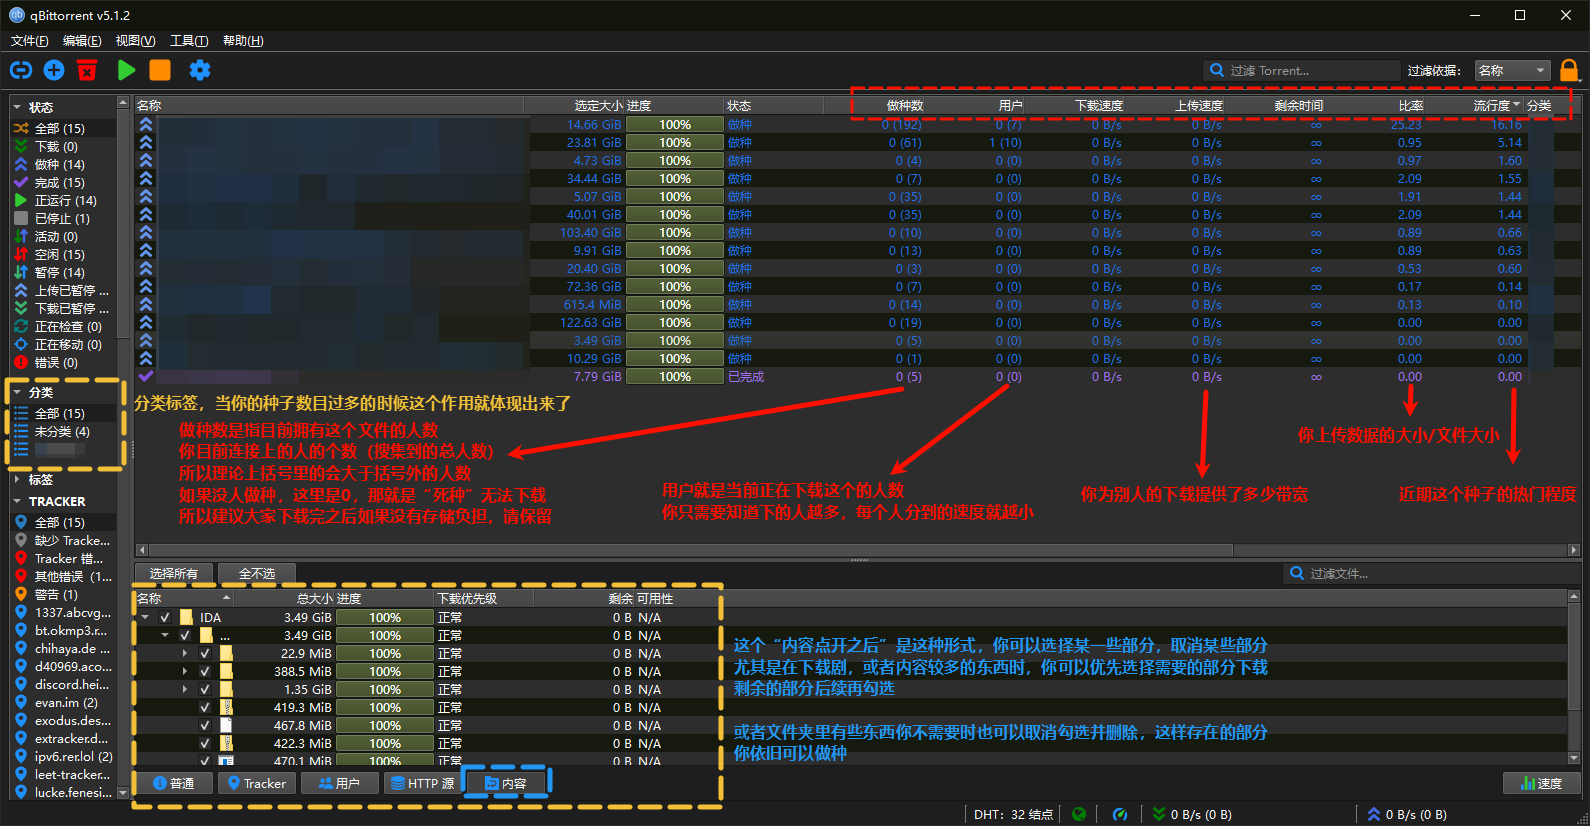Click the add torrent file plus icon

coord(54,70)
